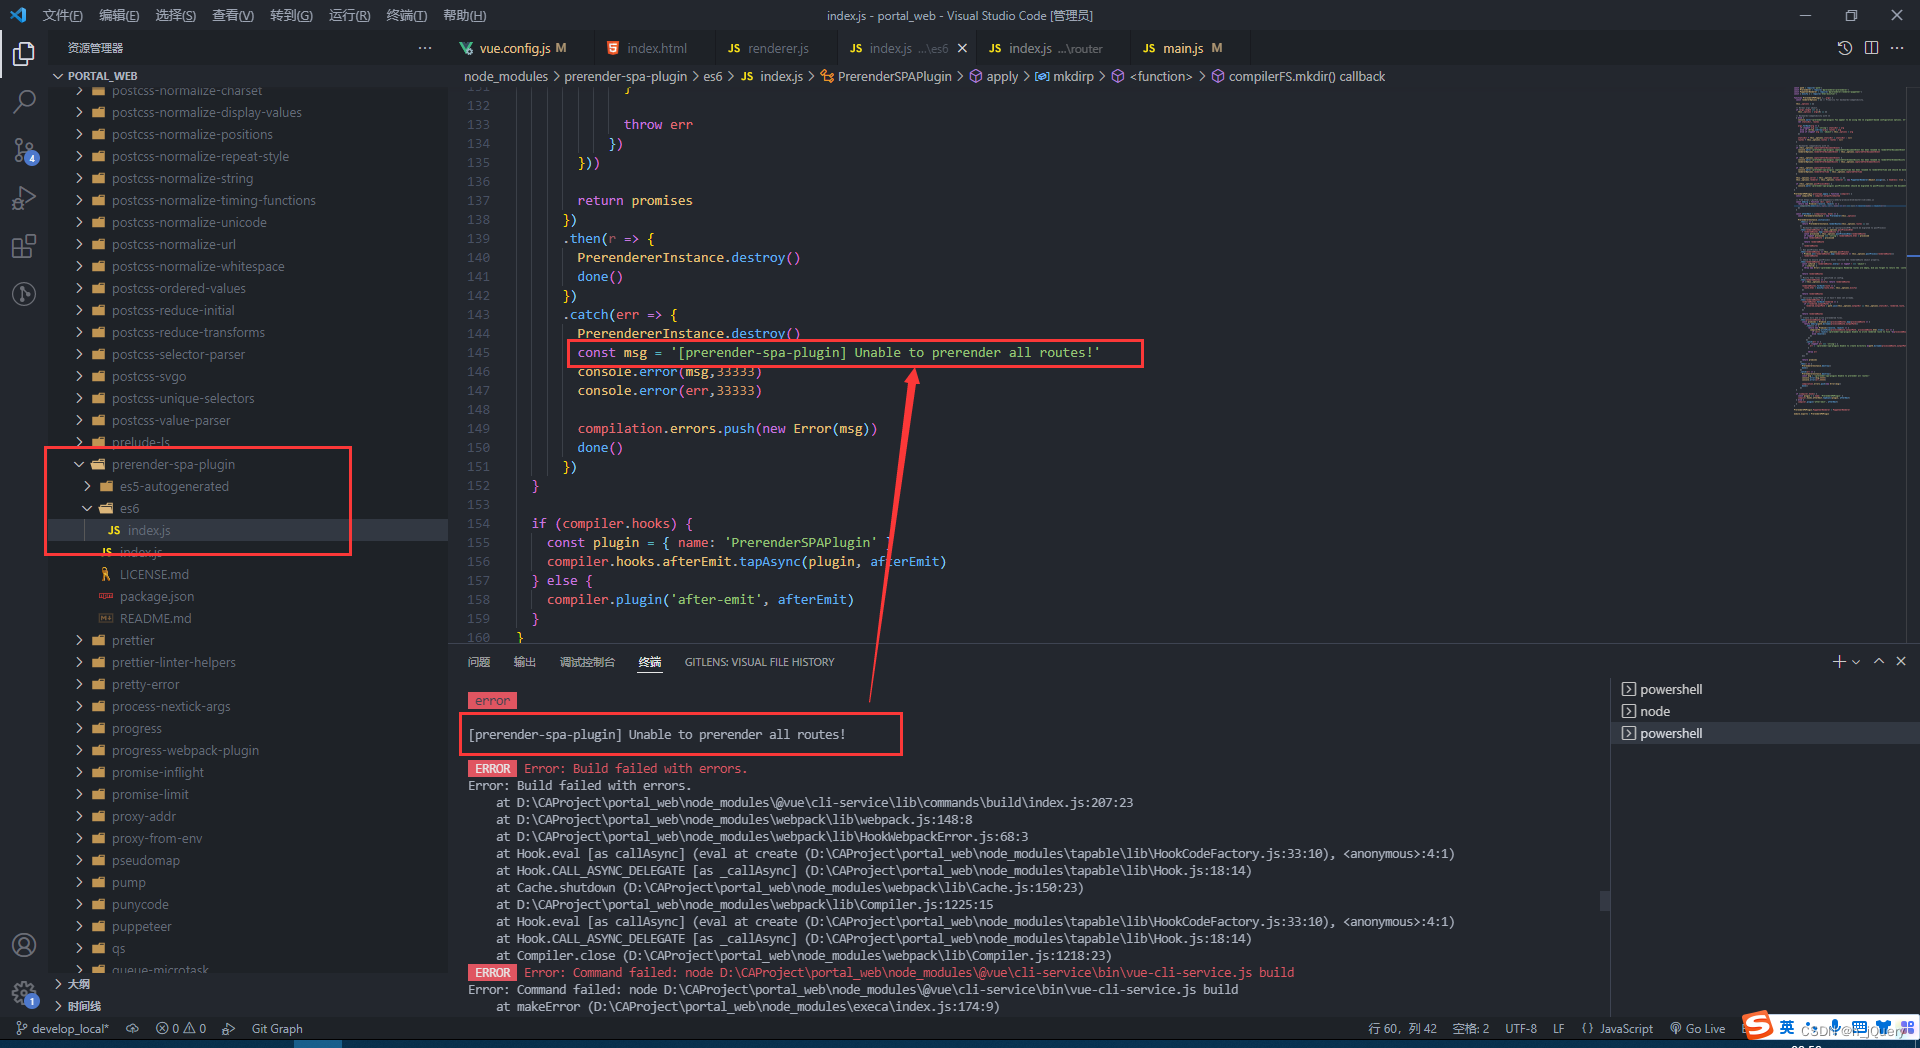Open the cursor line 60, column 42 indicator
This screenshot has height=1048, width=1920.
coord(1402,1028)
